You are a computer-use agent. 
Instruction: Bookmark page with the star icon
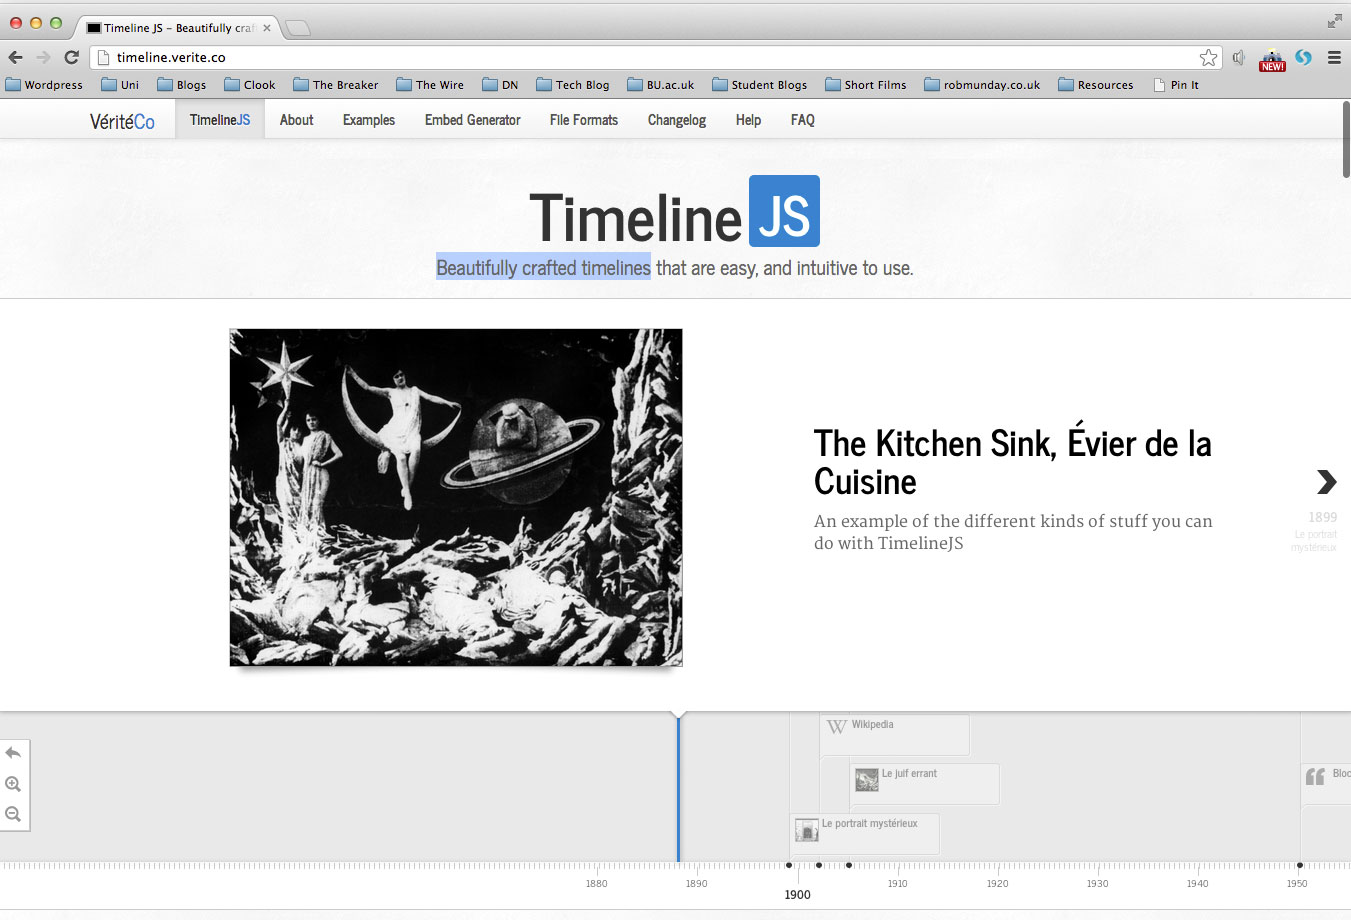tap(1209, 57)
